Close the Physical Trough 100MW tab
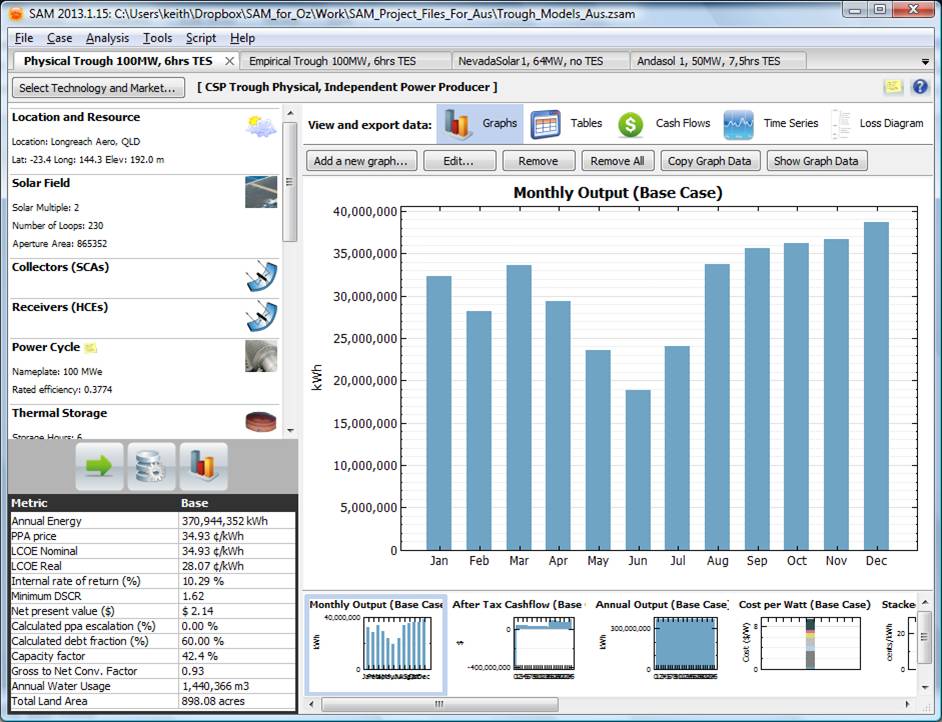 pyautogui.click(x=229, y=62)
